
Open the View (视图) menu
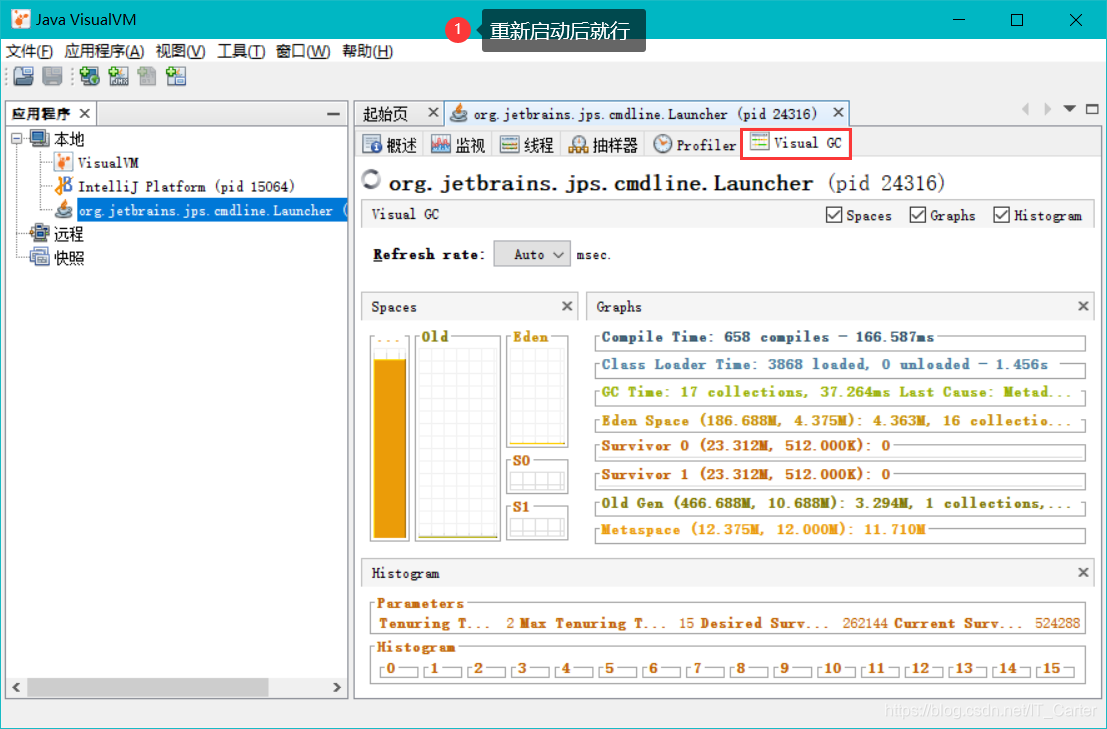click(x=180, y=51)
